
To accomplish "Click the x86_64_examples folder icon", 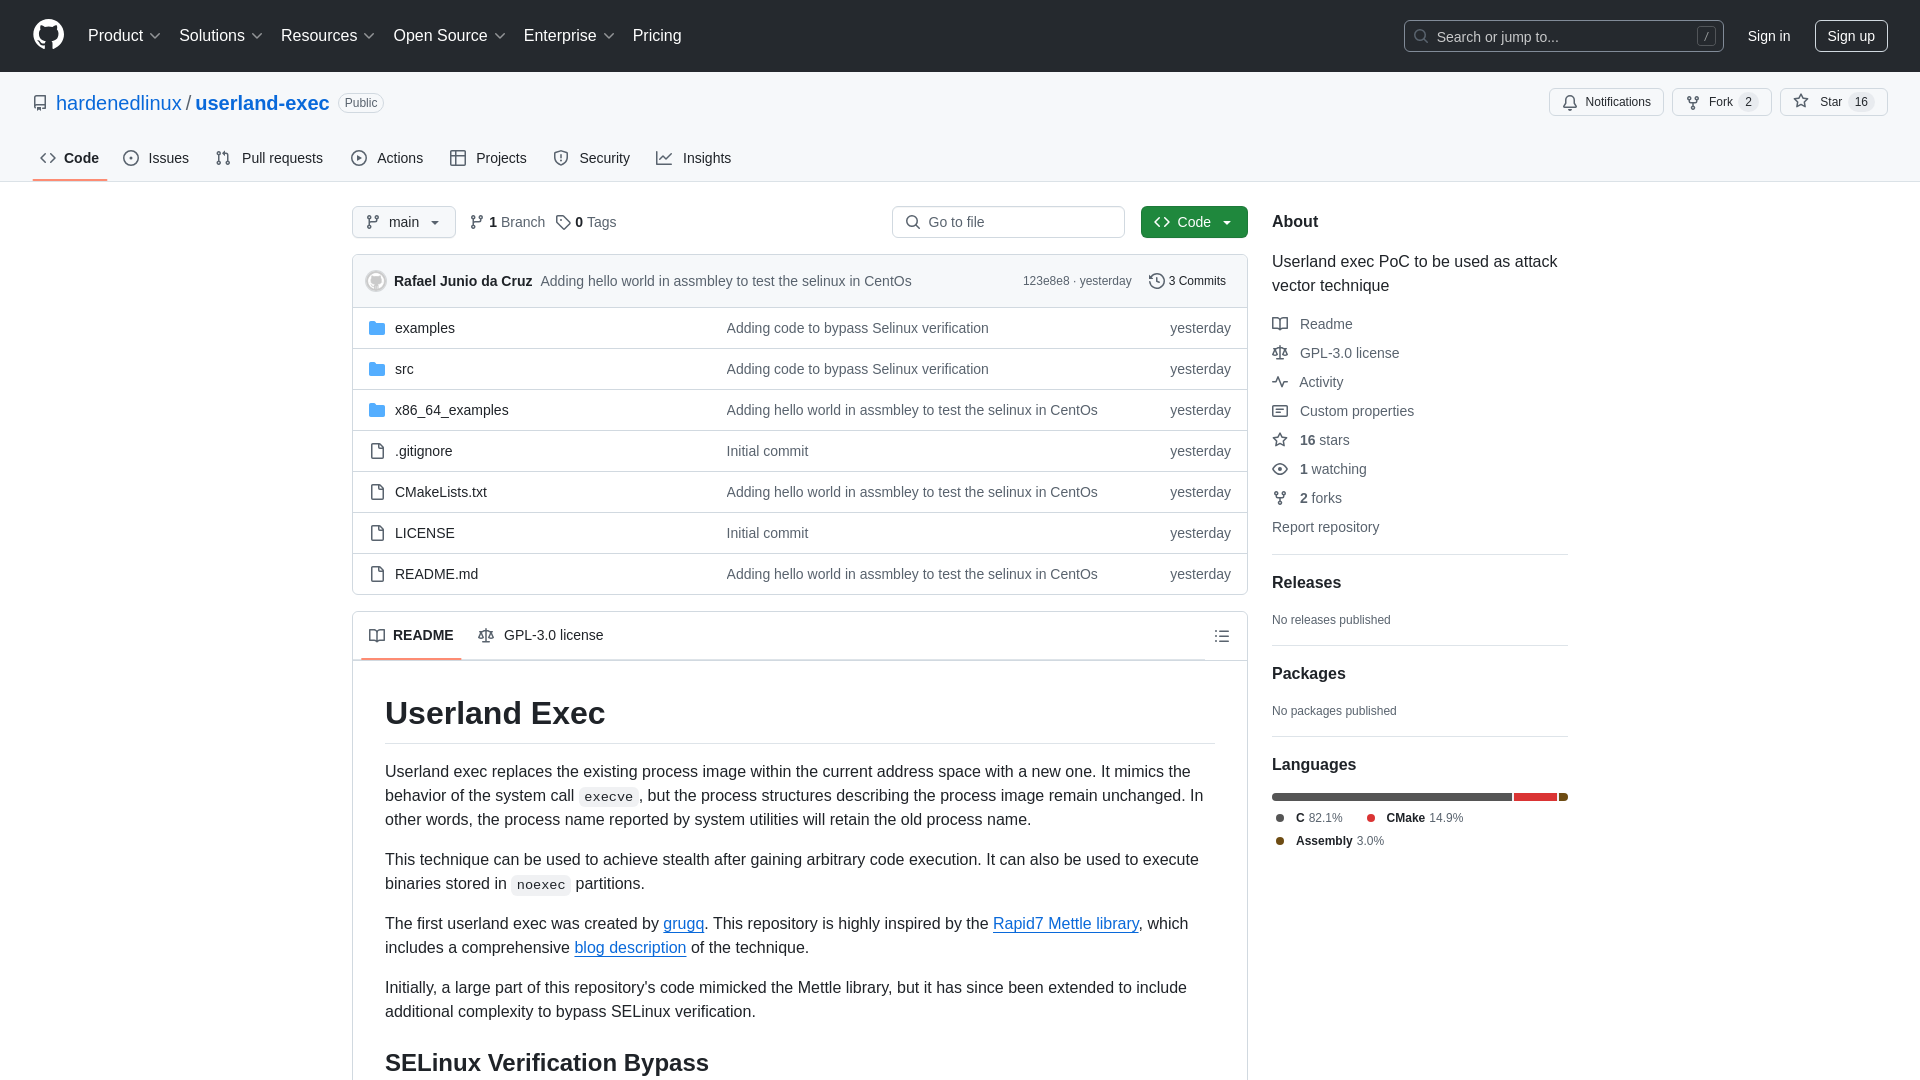I will [377, 410].
